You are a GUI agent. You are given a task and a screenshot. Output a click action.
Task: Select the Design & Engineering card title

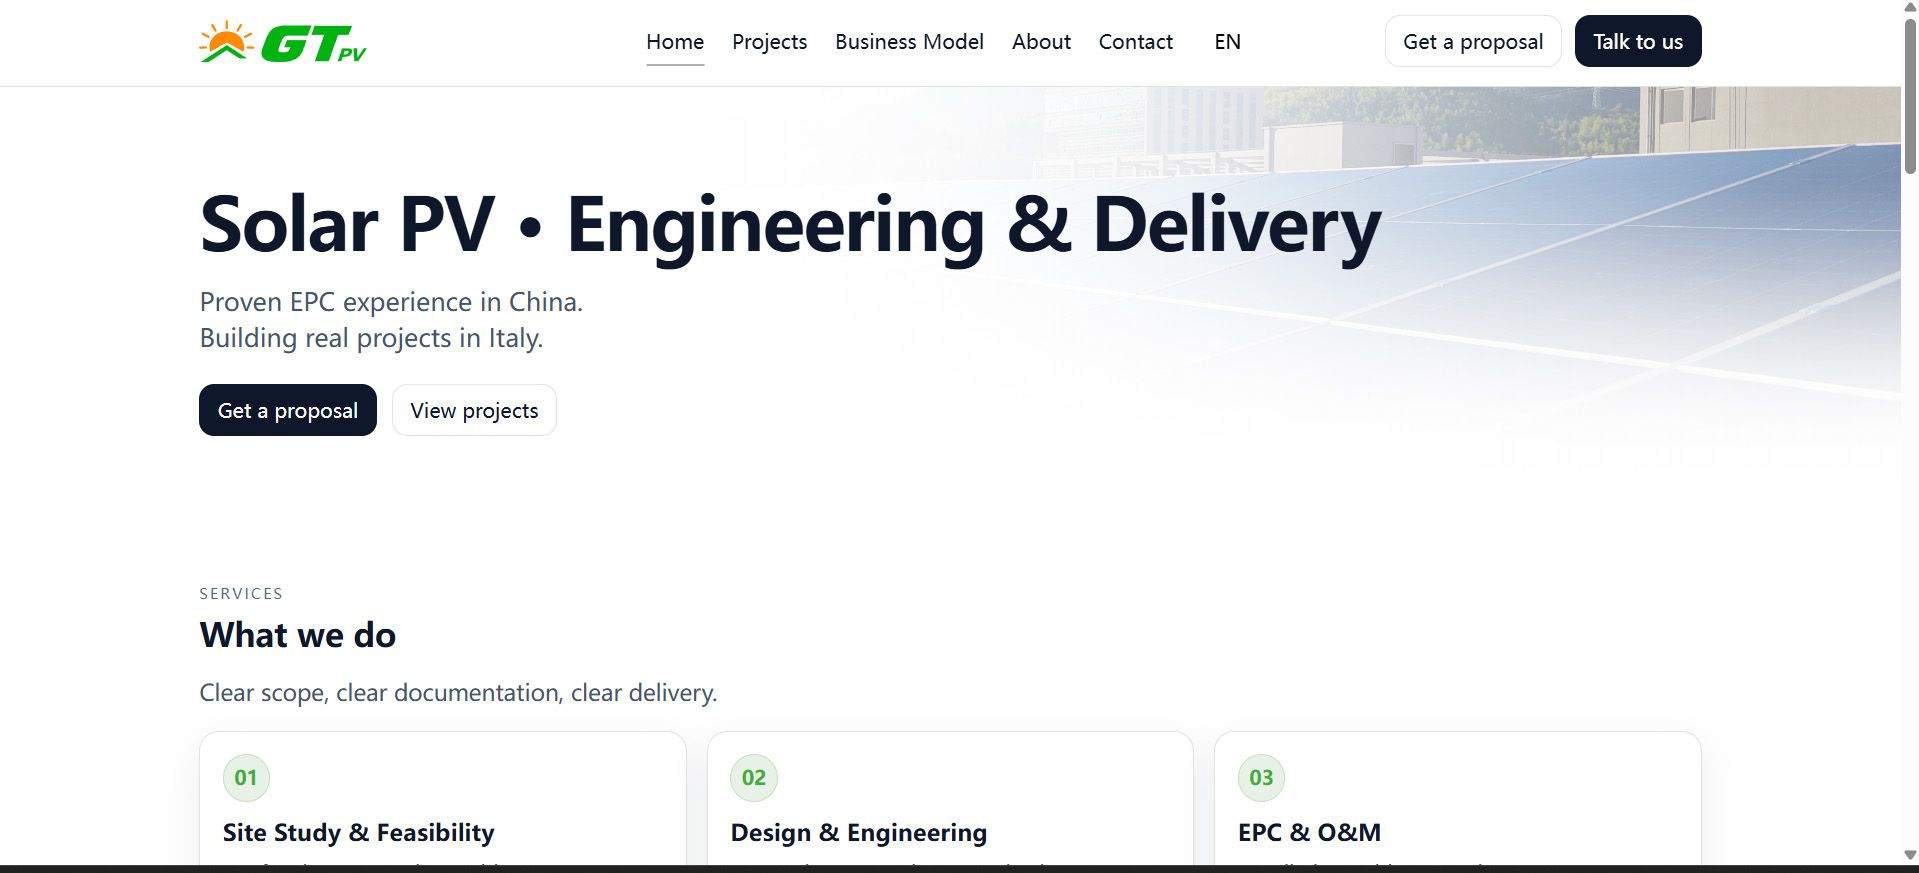point(859,832)
